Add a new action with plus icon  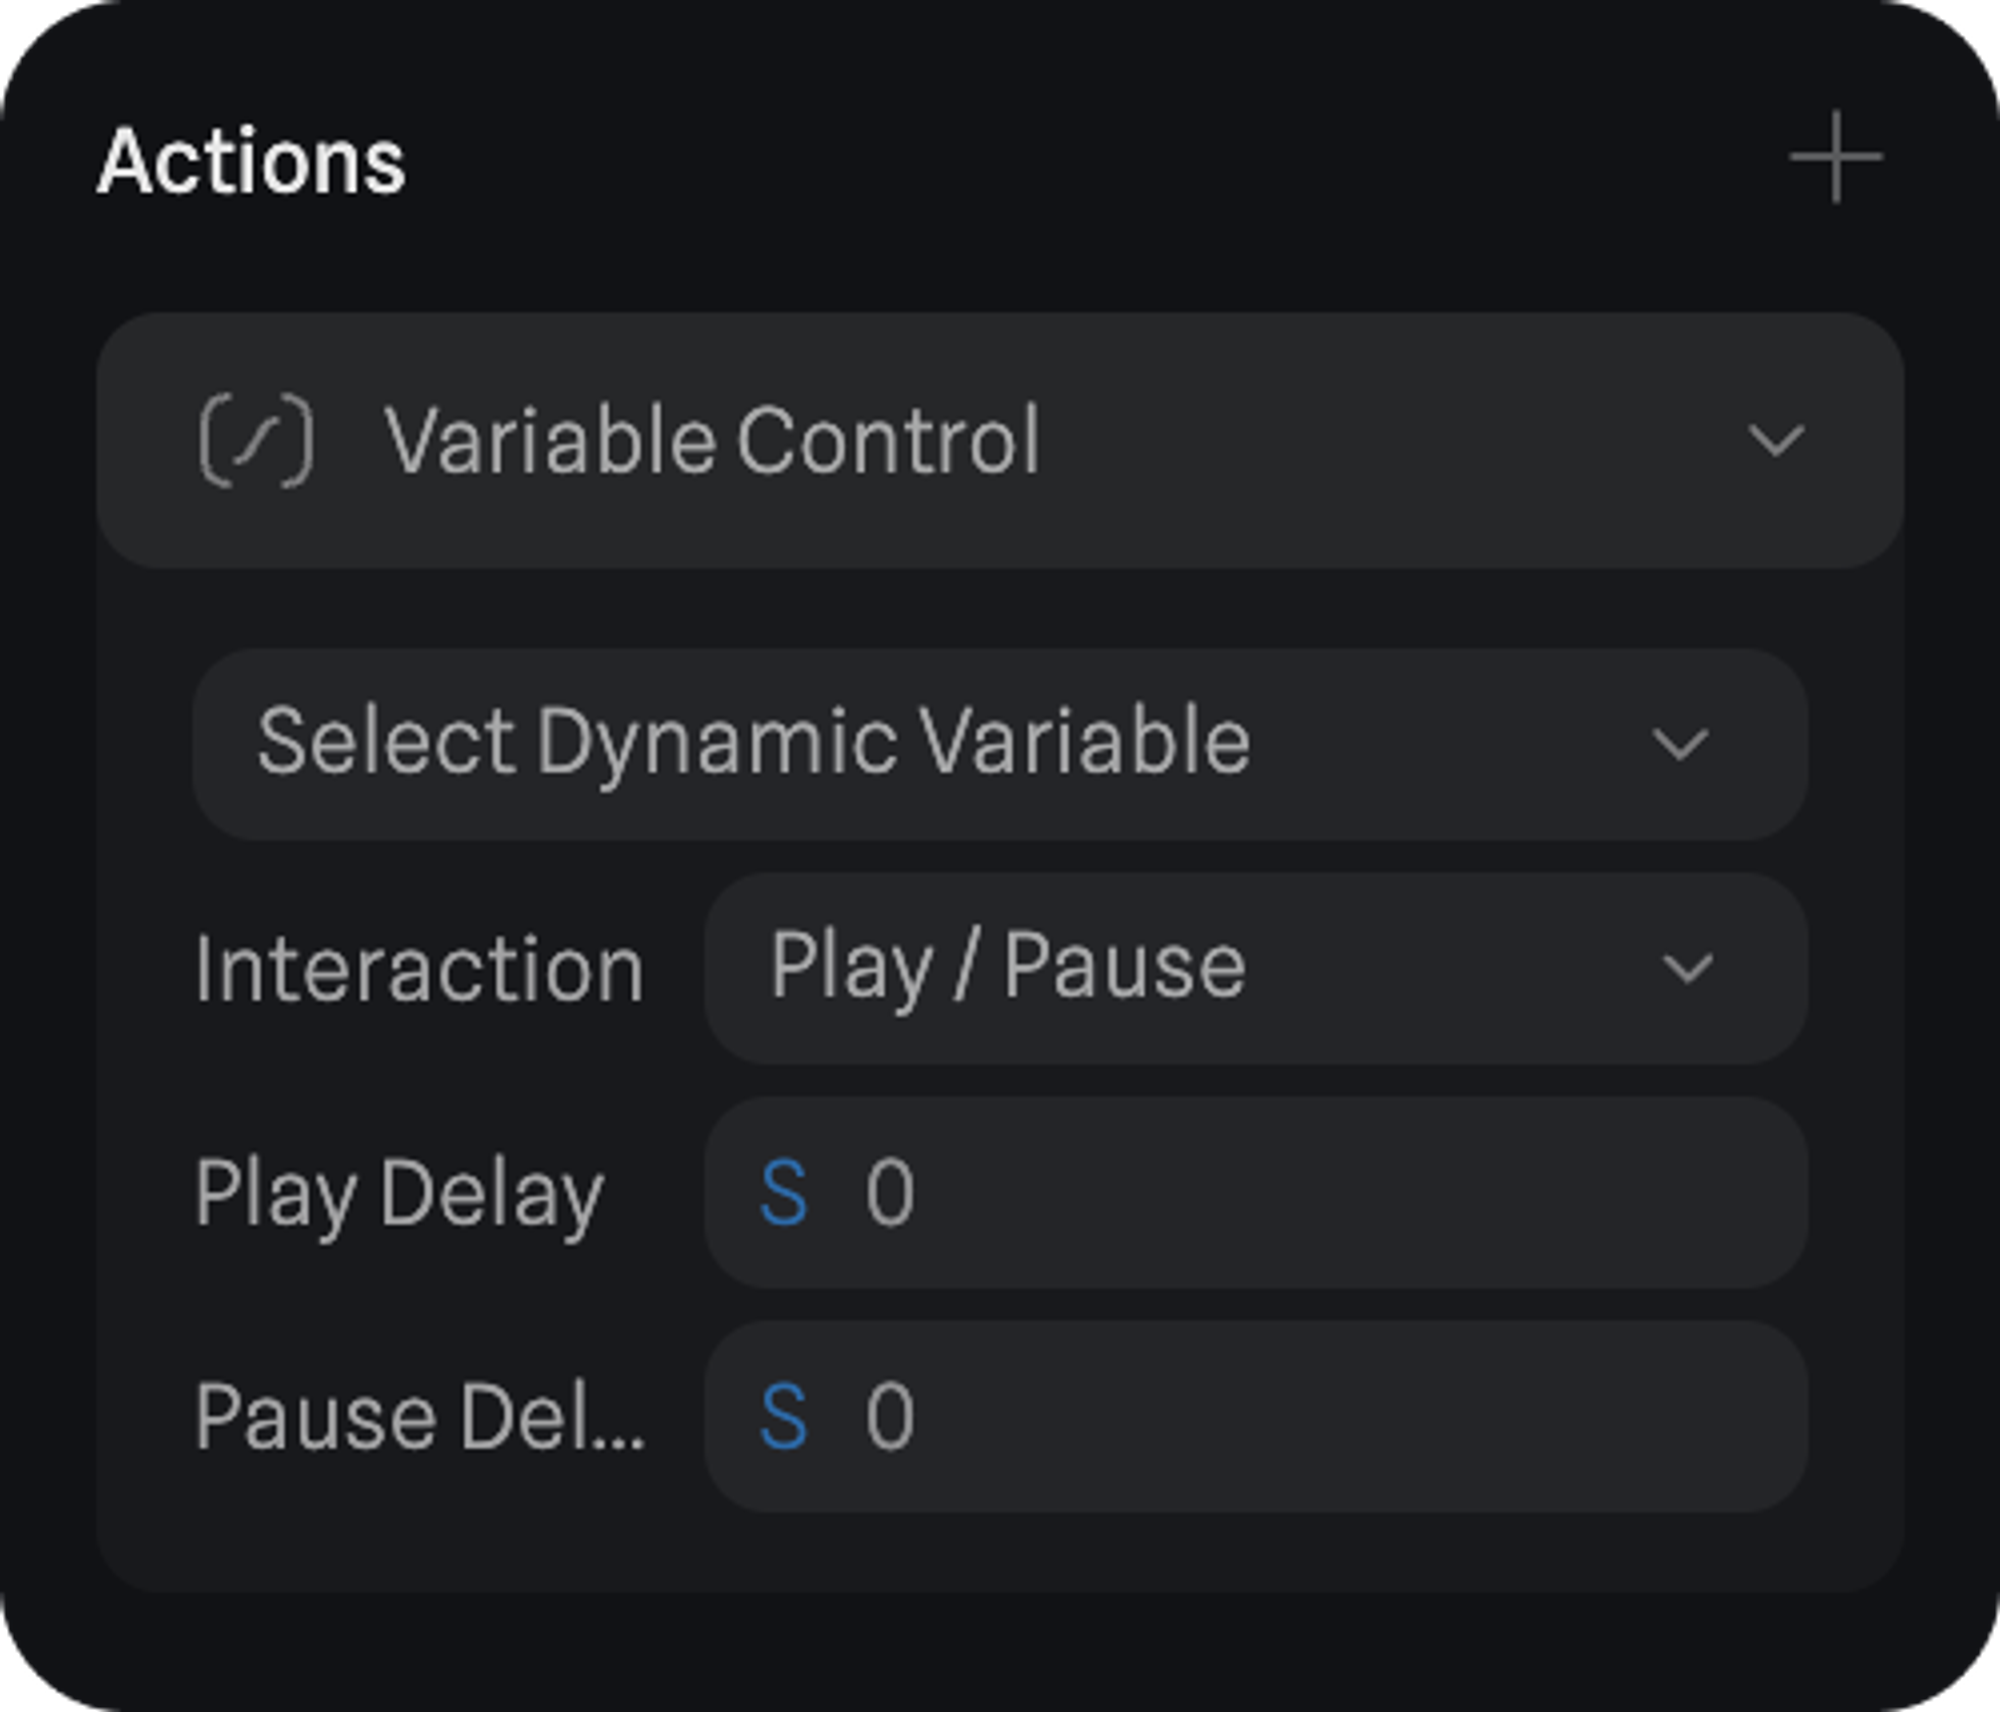(1835, 158)
